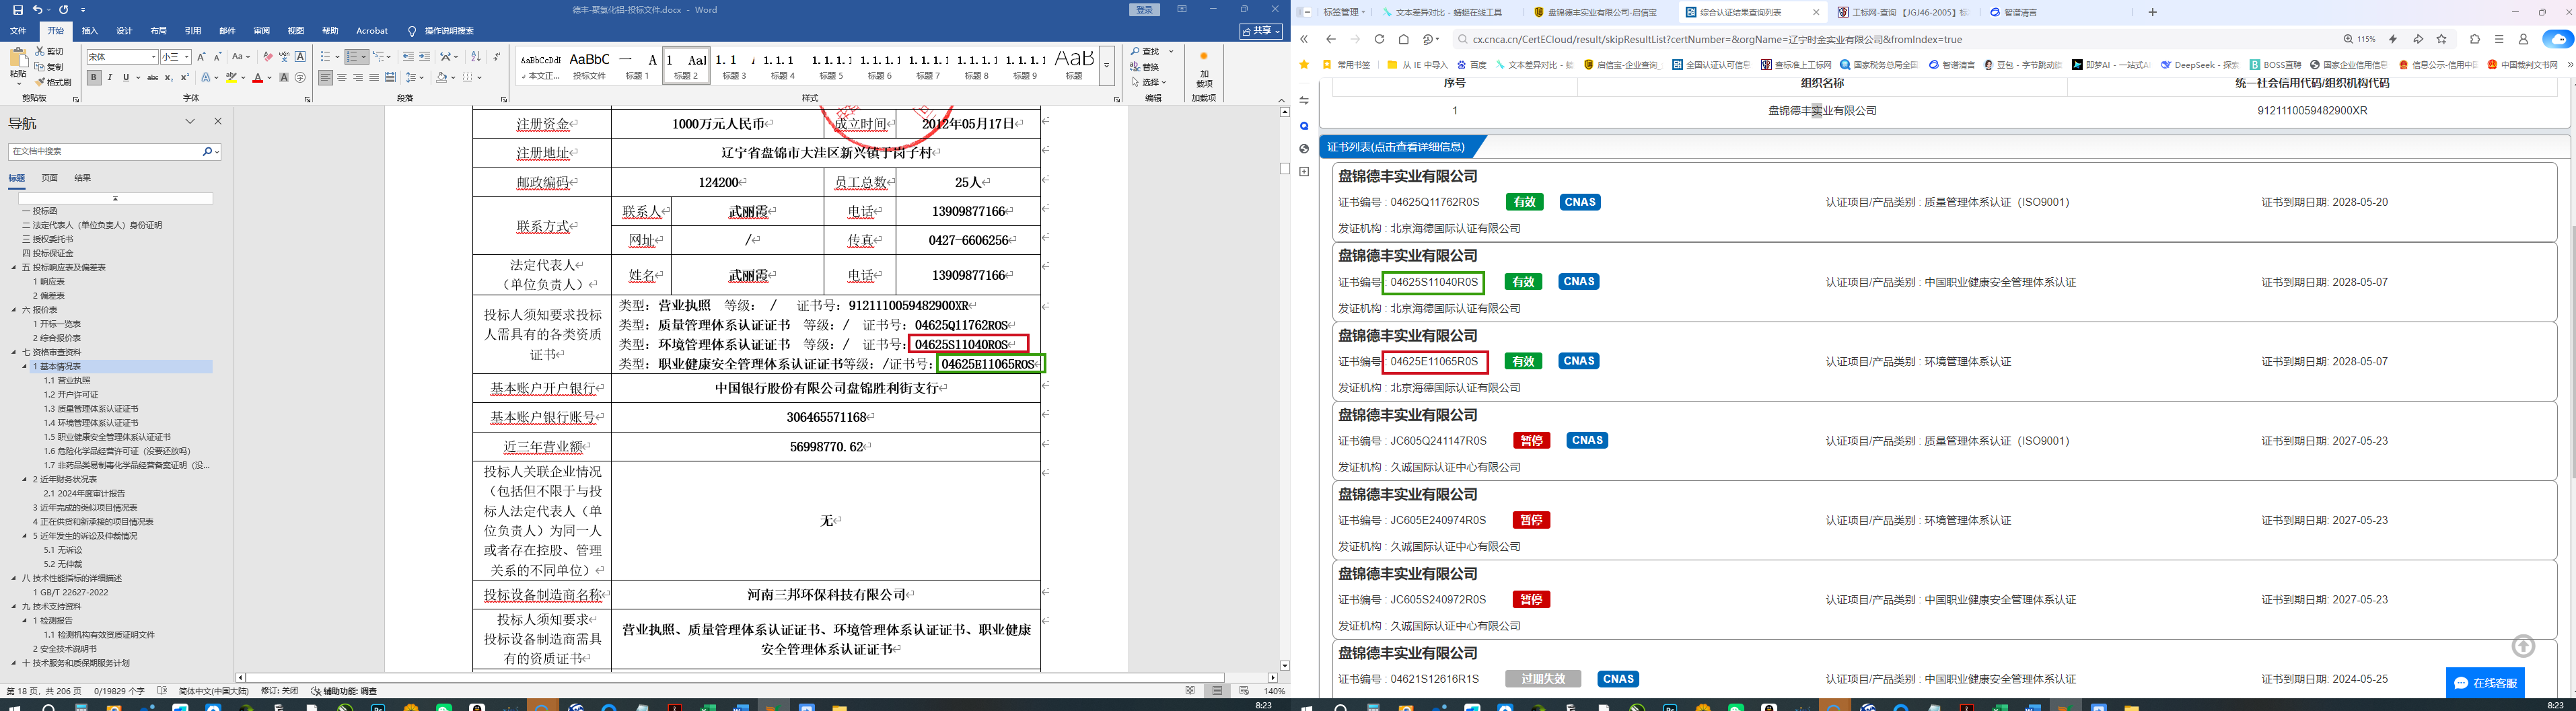Click the scroll-to-top arrow on the webpage
This screenshot has width=2576, height=711.
coord(2523,646)
